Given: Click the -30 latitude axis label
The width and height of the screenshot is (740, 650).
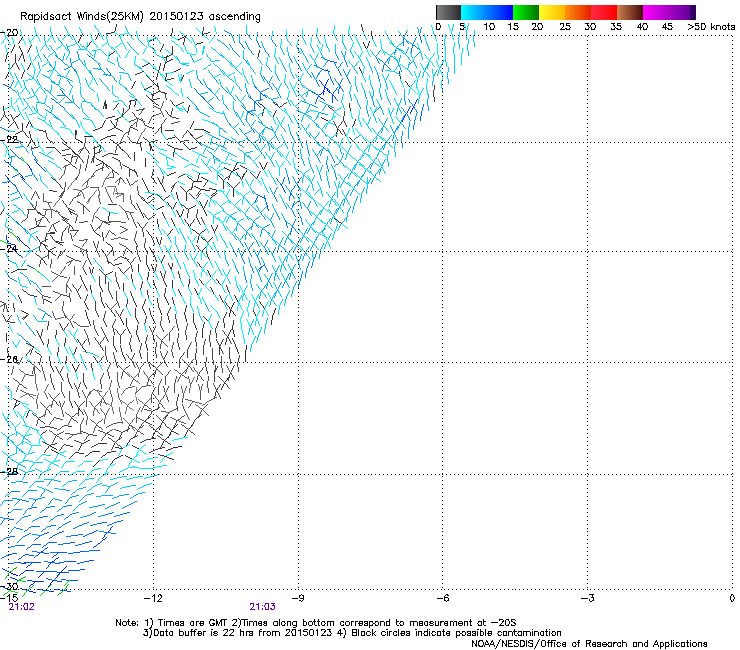Looking at the screenshot, I should tap(9, 587).
